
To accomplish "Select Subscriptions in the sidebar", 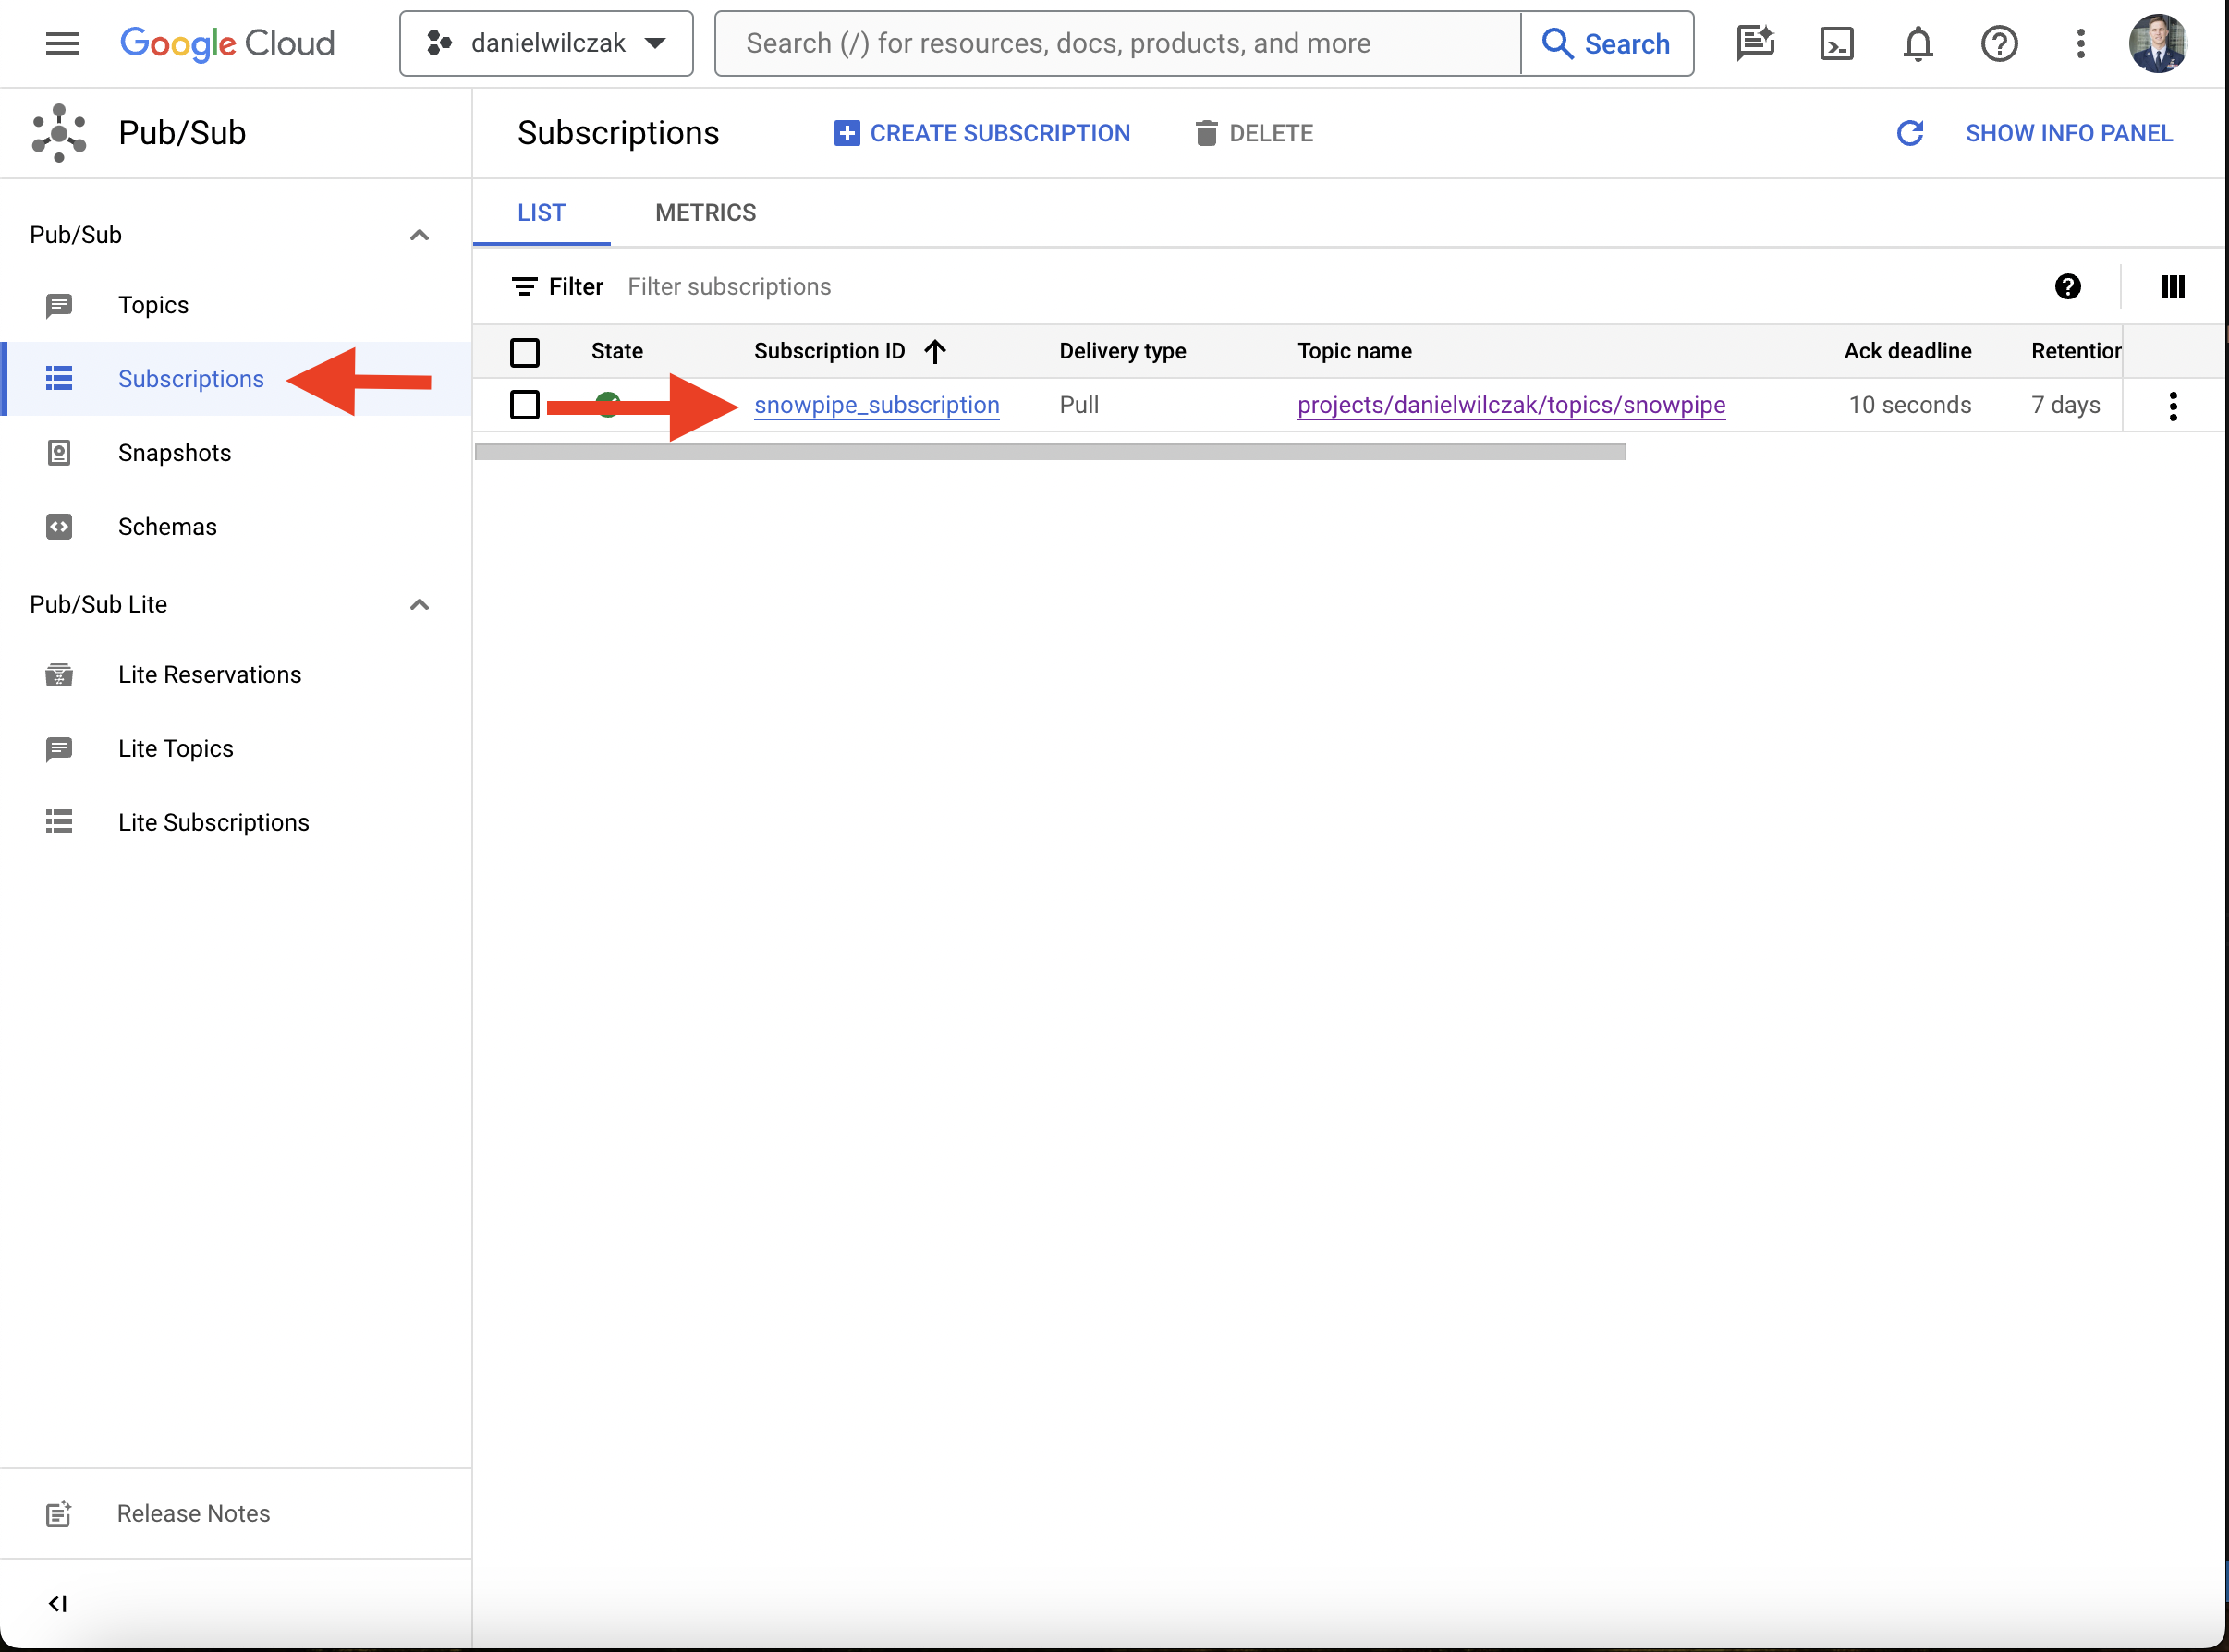I will 191,379.
